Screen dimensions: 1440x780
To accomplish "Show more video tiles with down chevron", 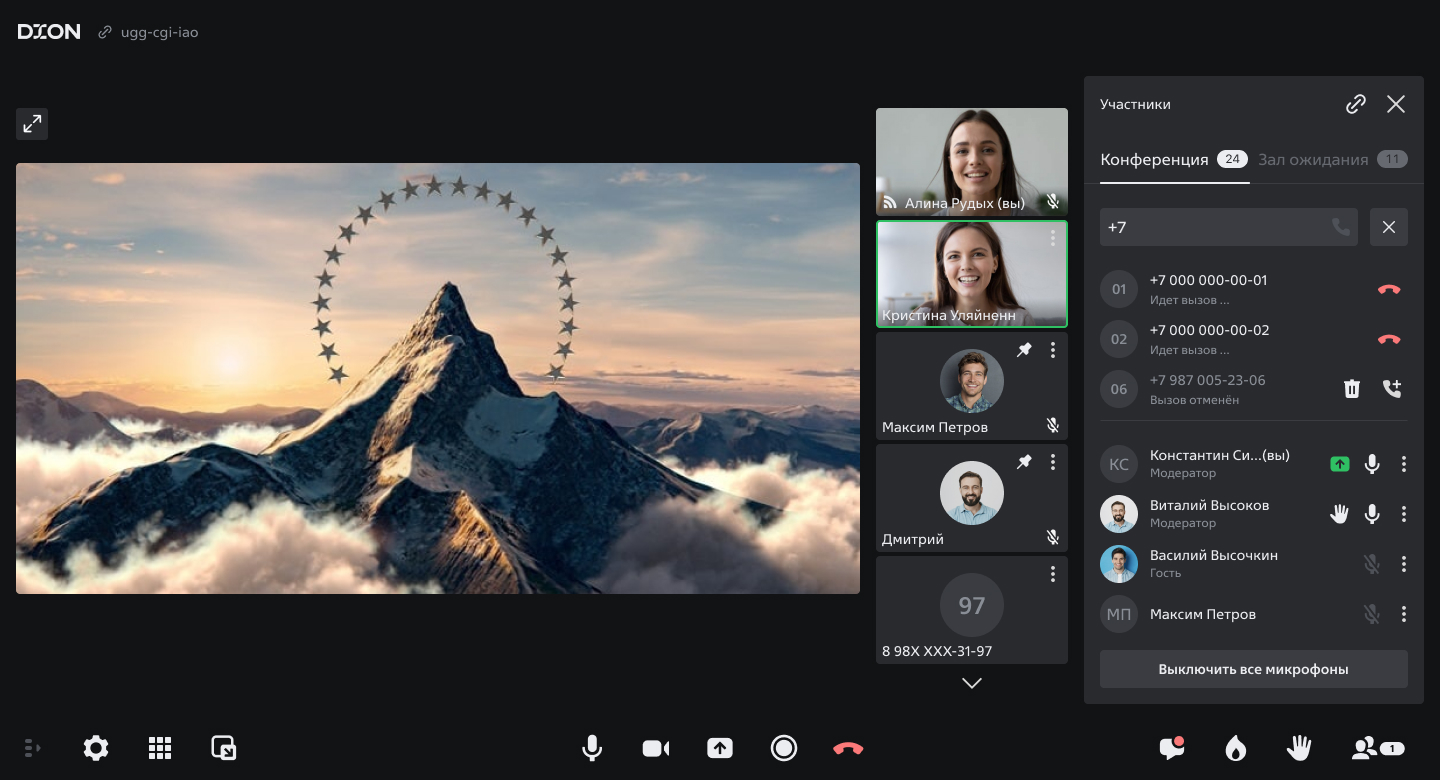I will pyautogui.click(x=972, y=683).
